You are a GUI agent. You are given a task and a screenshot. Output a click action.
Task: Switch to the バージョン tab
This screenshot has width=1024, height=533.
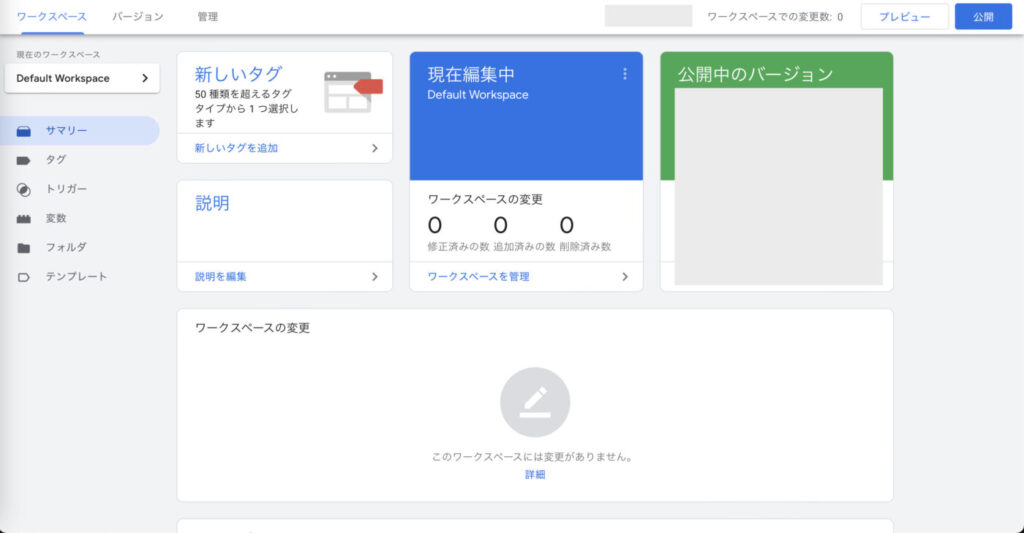138,17
